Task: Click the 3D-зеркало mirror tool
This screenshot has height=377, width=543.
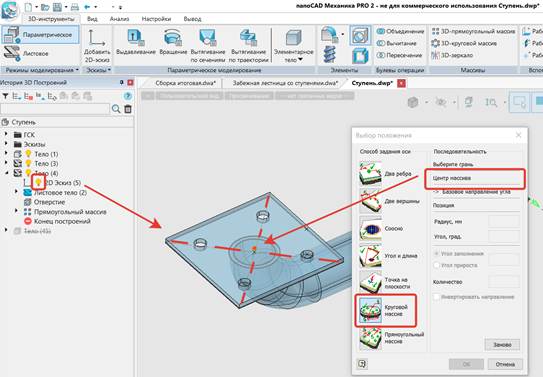Action: pyautogui.click(x=452, y=55)
